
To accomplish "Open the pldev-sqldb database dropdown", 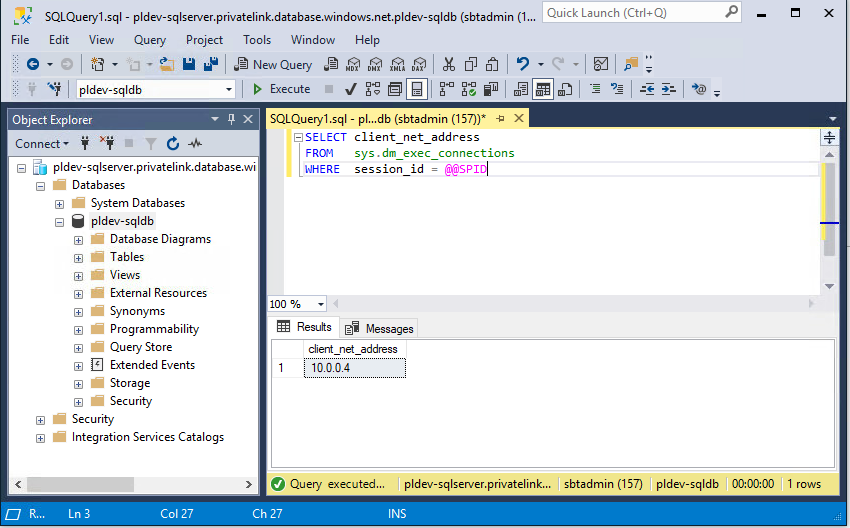I will pos(229,89).
